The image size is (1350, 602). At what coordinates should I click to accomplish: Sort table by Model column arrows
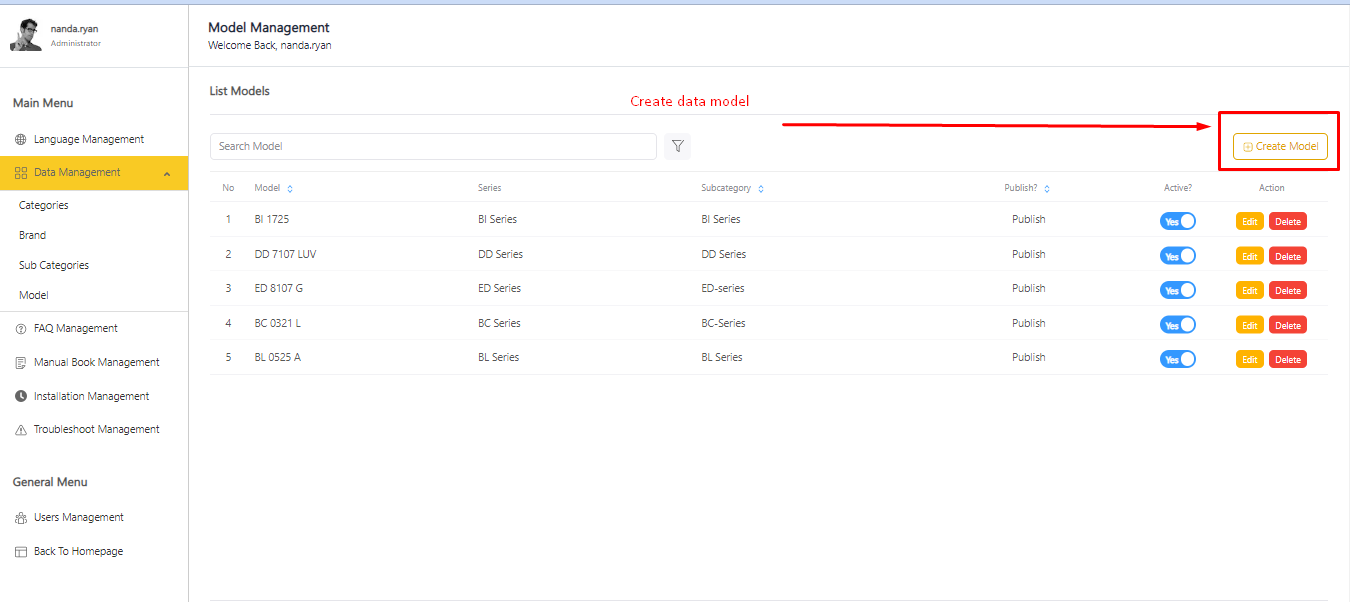tap(290, 189)
